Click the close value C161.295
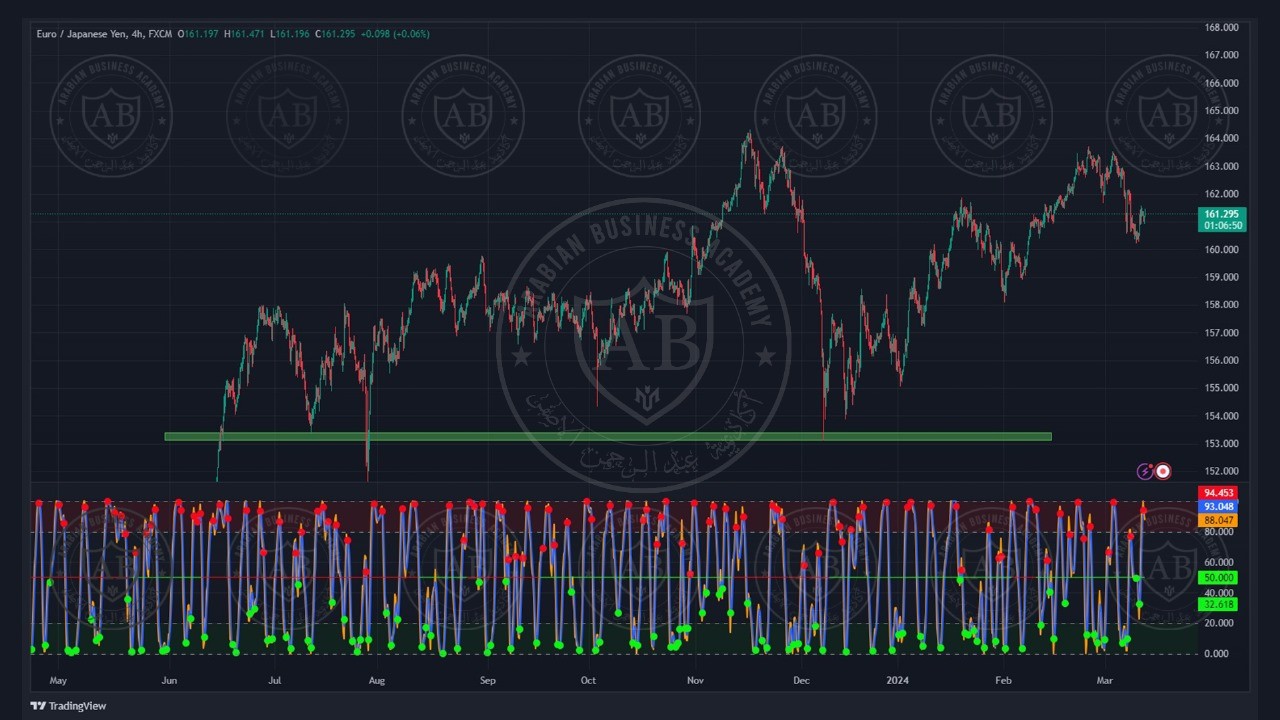 pos(336,34)
